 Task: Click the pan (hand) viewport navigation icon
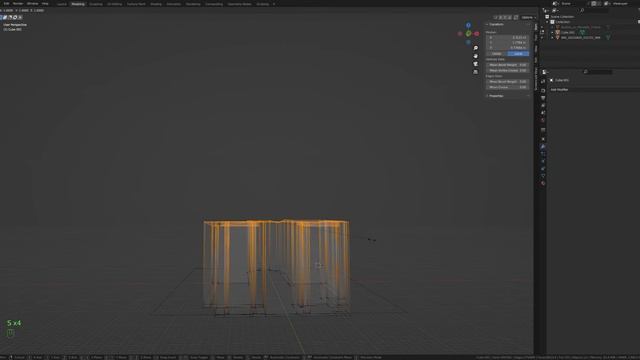click(x=476, y=56)
